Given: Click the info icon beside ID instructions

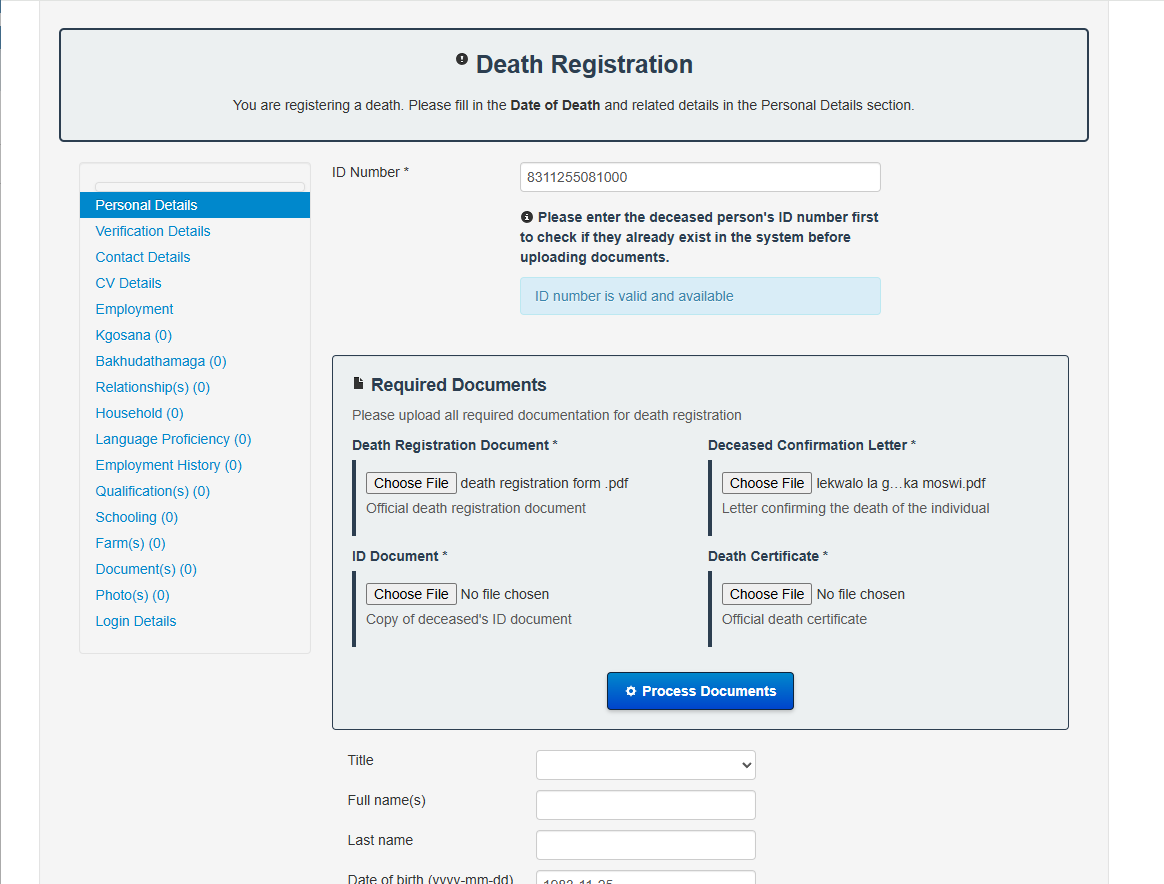Looking at the screenshot, I should pos(527,217).
